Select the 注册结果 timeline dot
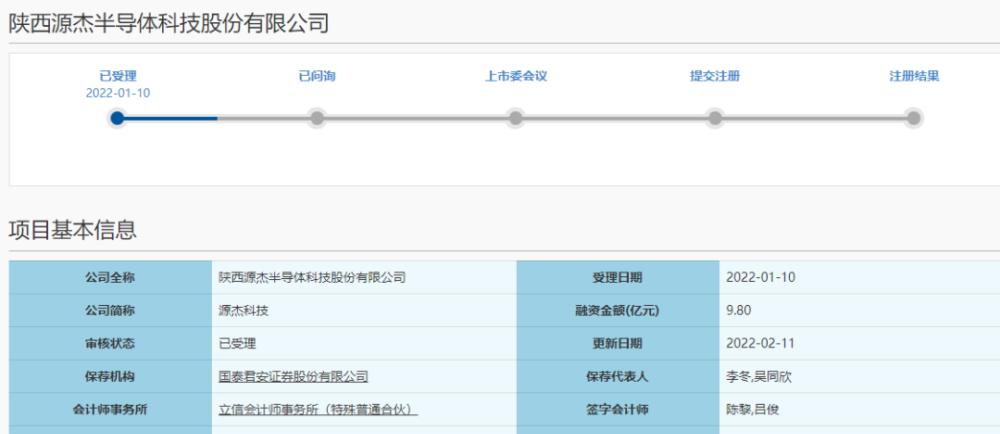Image resolution: width=1000 pixels, height=434 pixels. pos(913,118)
